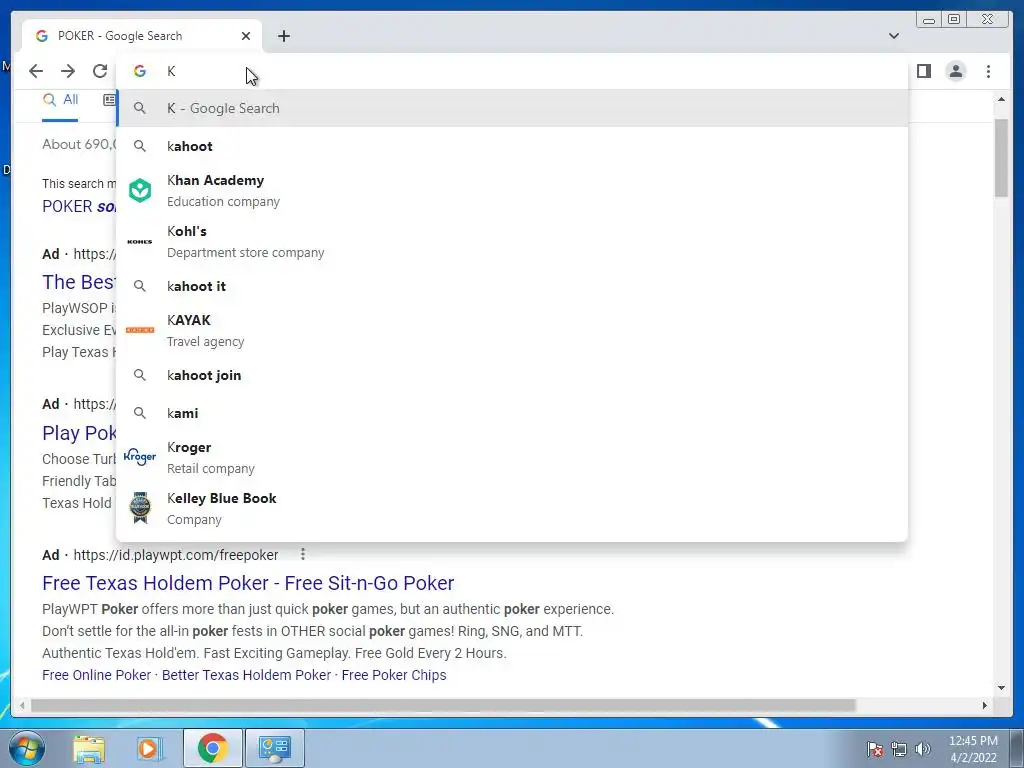1024x768 pixels.
Task: Click the Kroger logo icon
Action: [140, 456]
